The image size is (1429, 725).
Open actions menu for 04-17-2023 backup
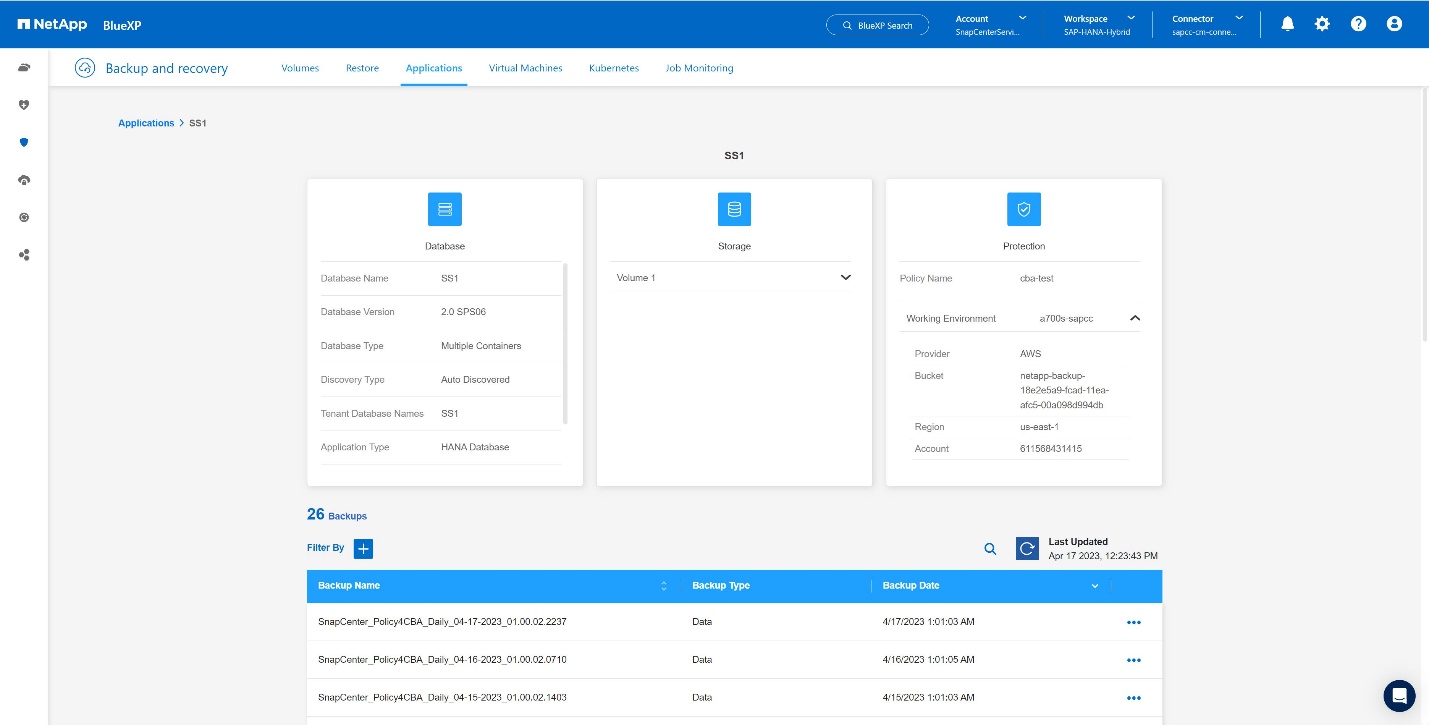(1133, 622)
